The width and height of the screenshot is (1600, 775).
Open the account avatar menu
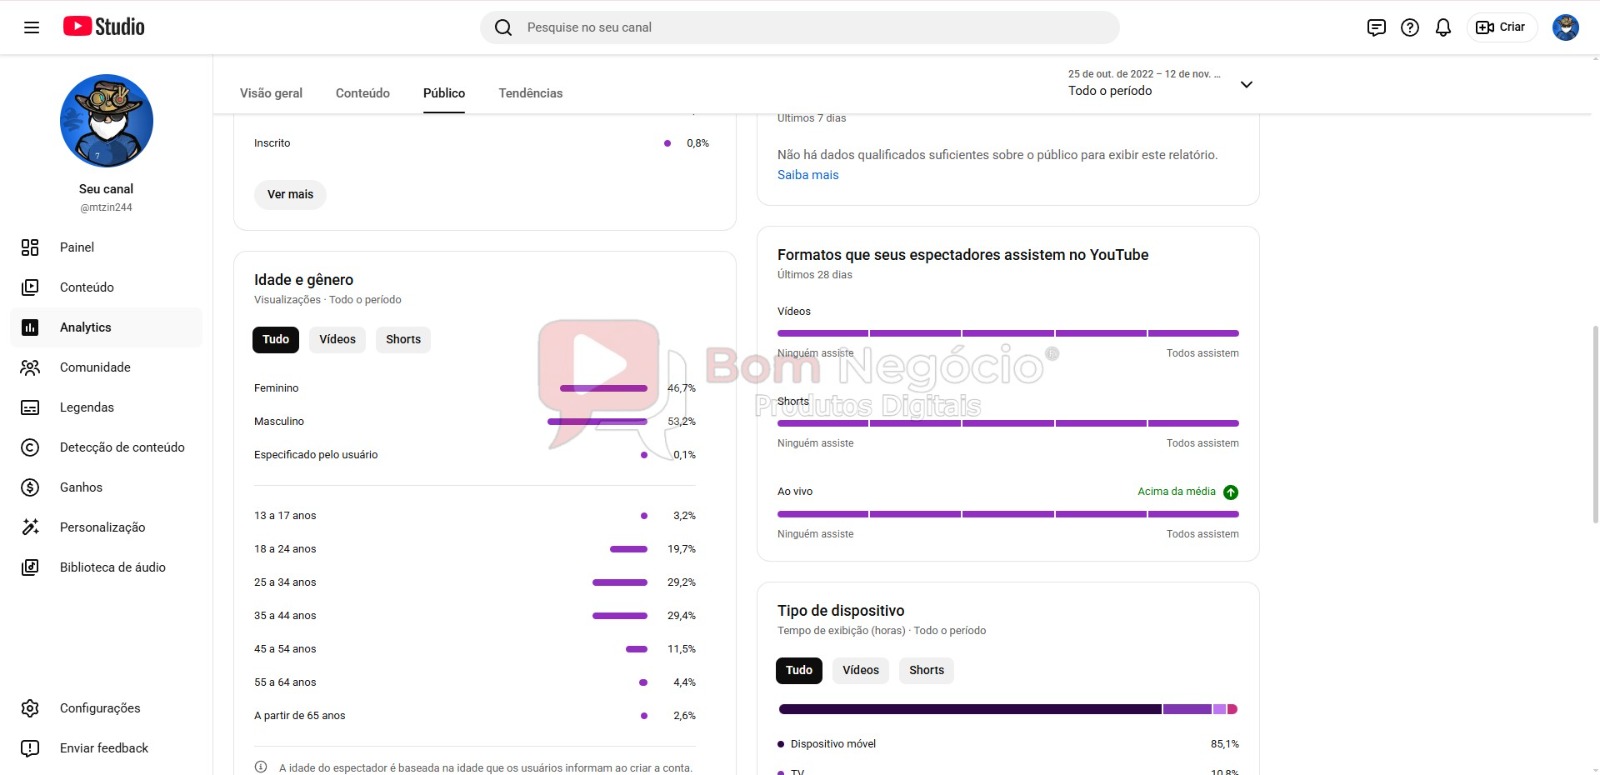(1565, 27)
